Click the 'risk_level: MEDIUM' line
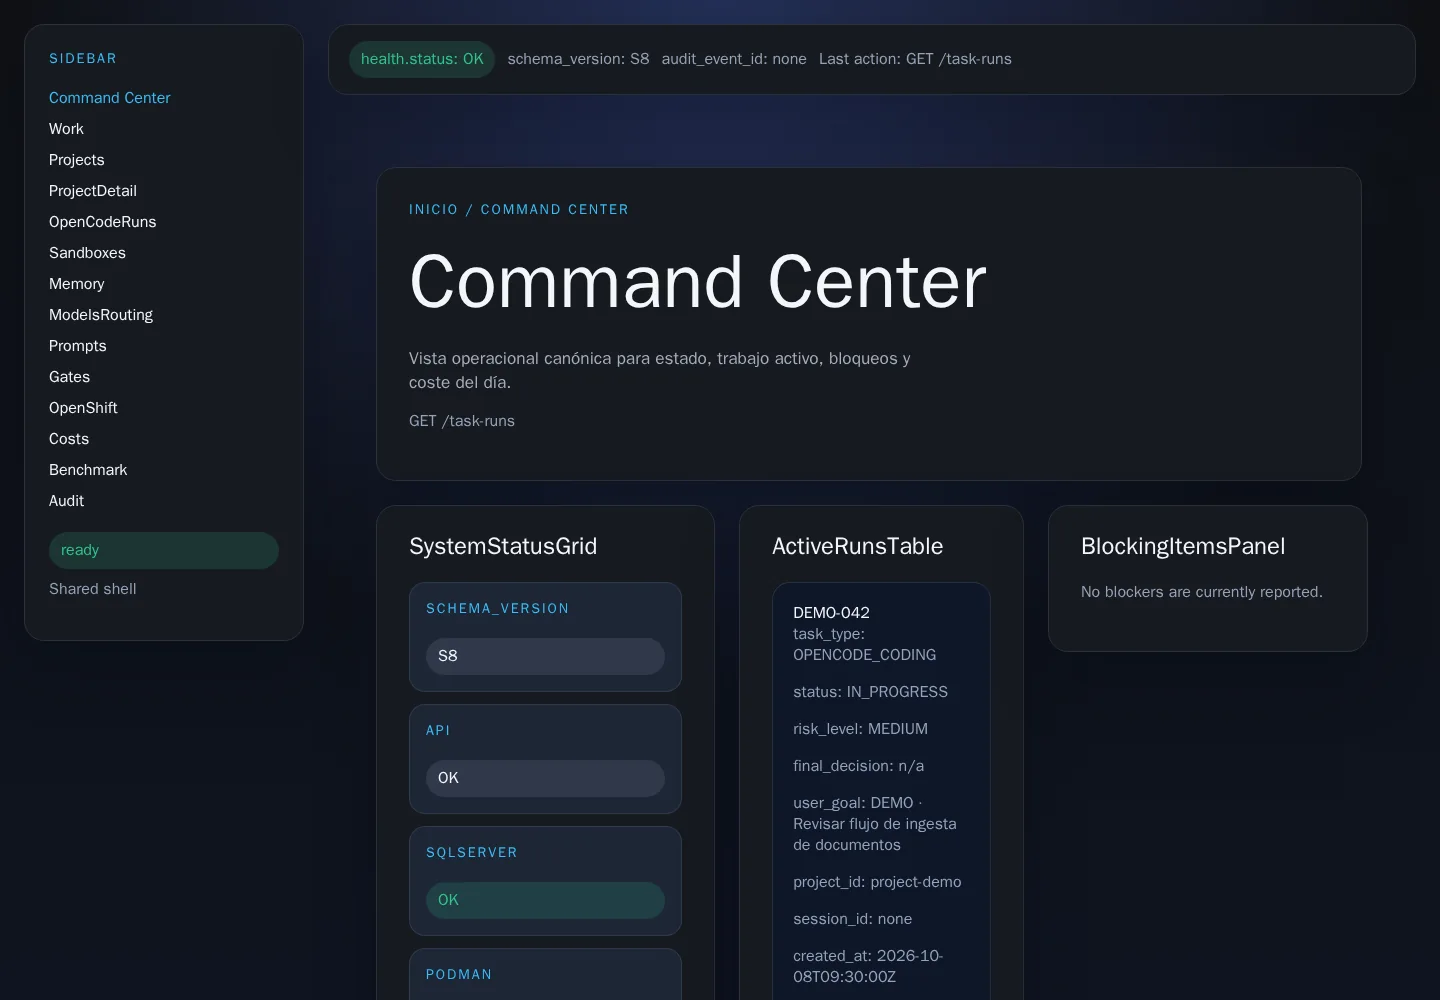 860,729
